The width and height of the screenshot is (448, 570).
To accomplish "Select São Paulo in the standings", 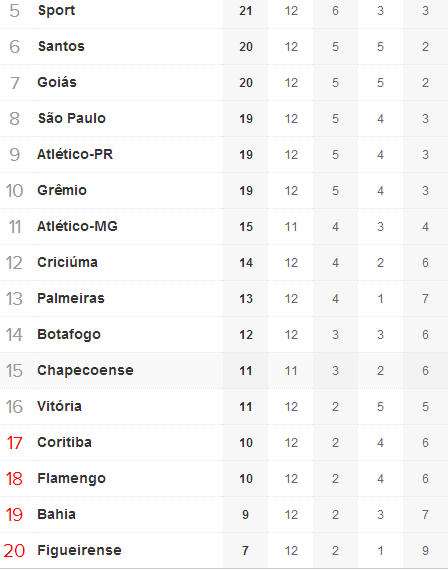I will click(x=72, y=118).
